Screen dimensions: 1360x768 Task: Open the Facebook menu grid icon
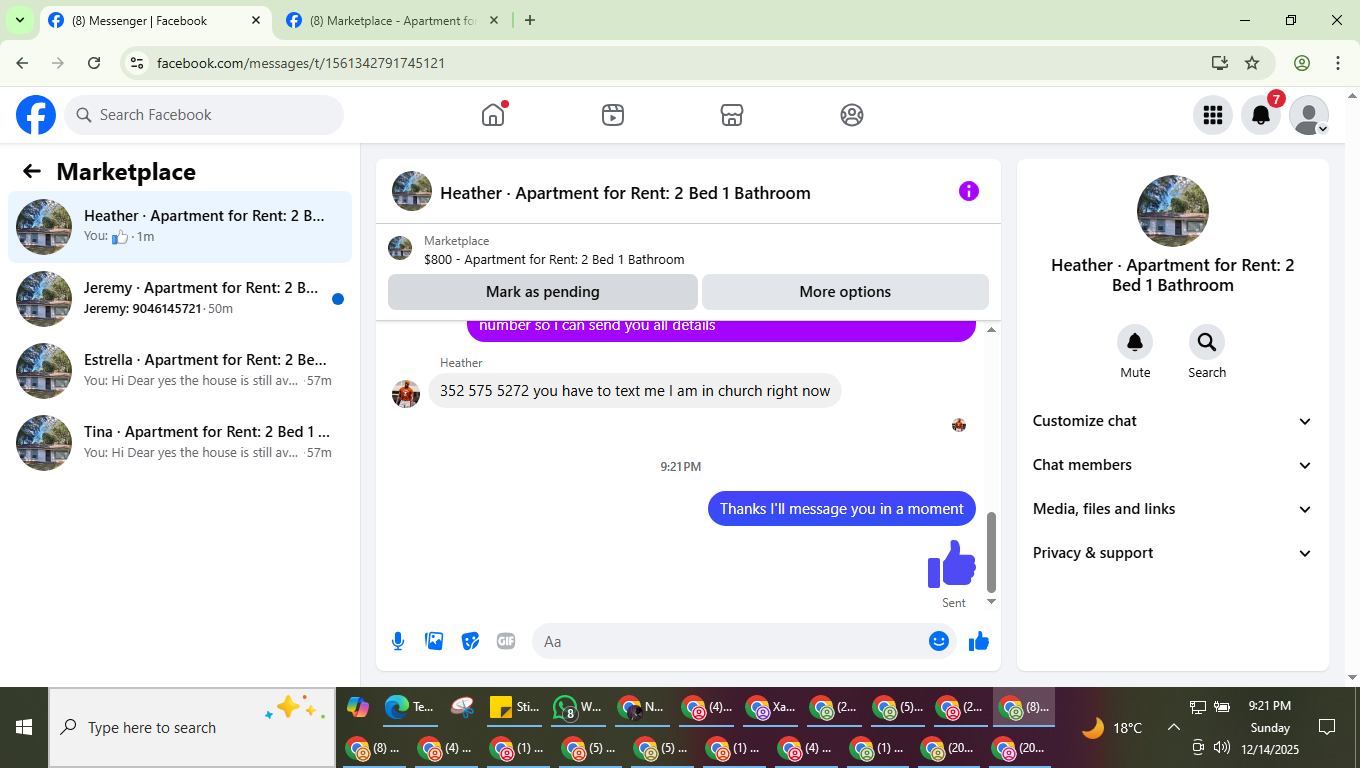click(x=1213, y=115)
